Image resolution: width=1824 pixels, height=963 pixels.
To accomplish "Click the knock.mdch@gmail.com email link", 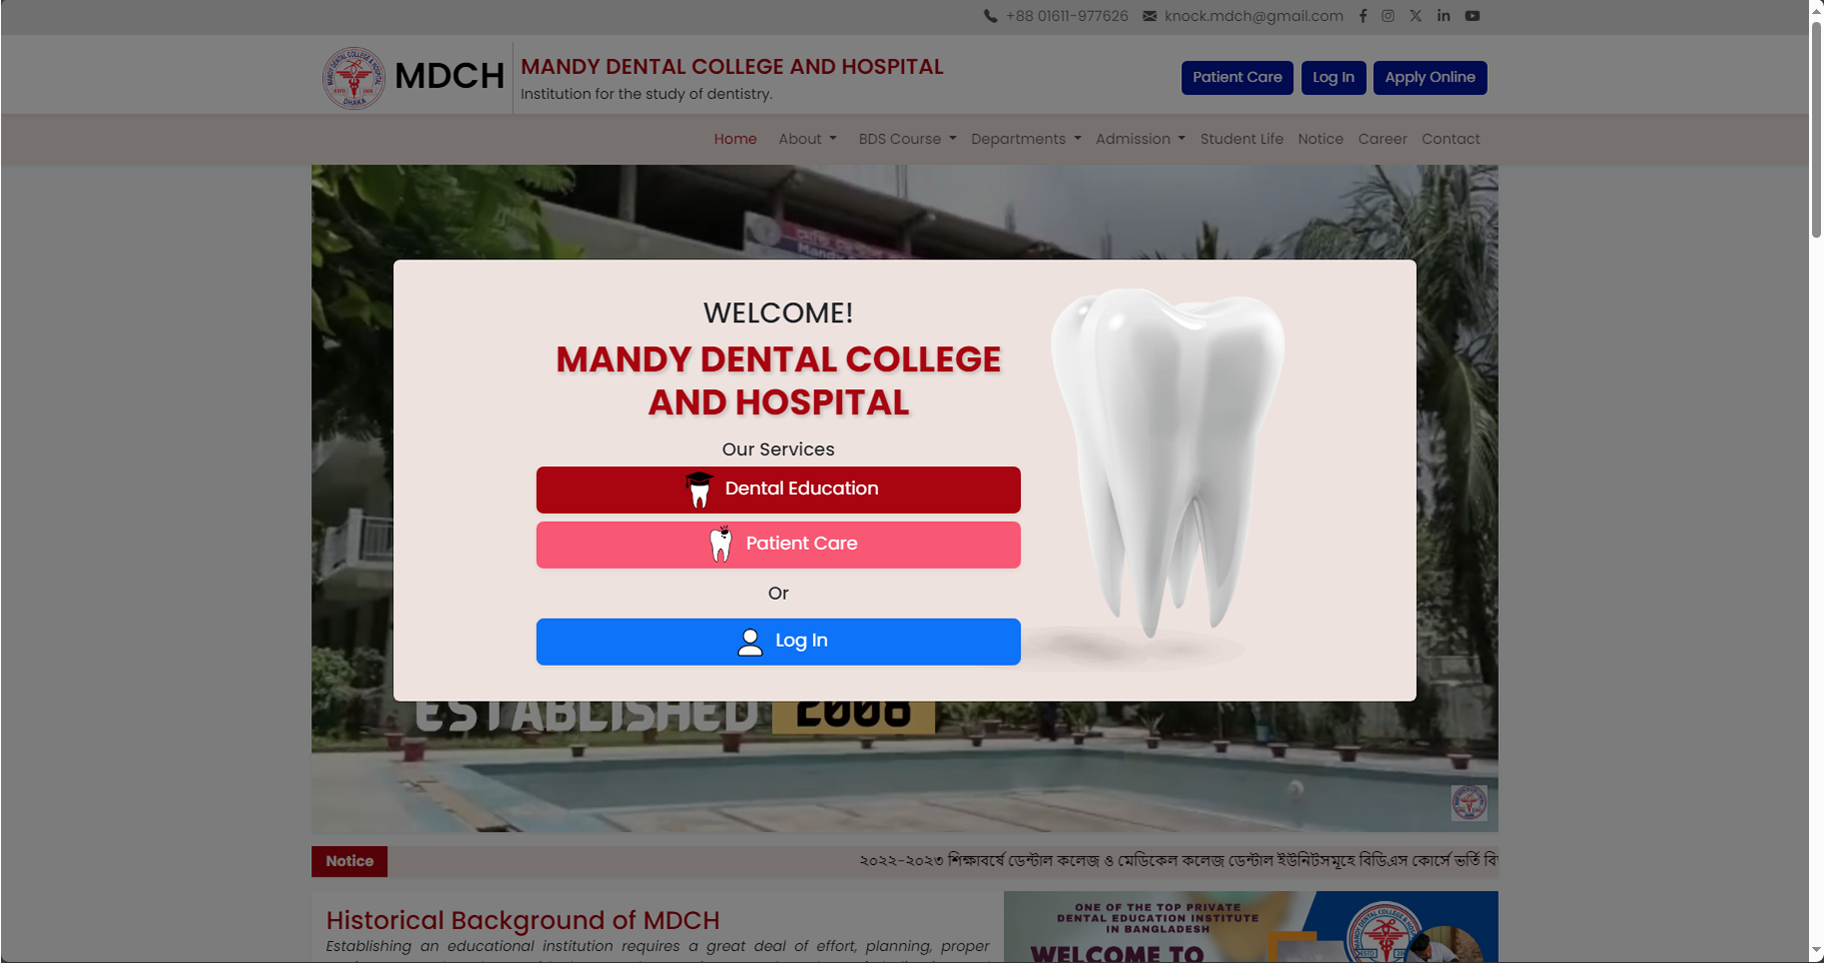I will tap(1253, 16).
